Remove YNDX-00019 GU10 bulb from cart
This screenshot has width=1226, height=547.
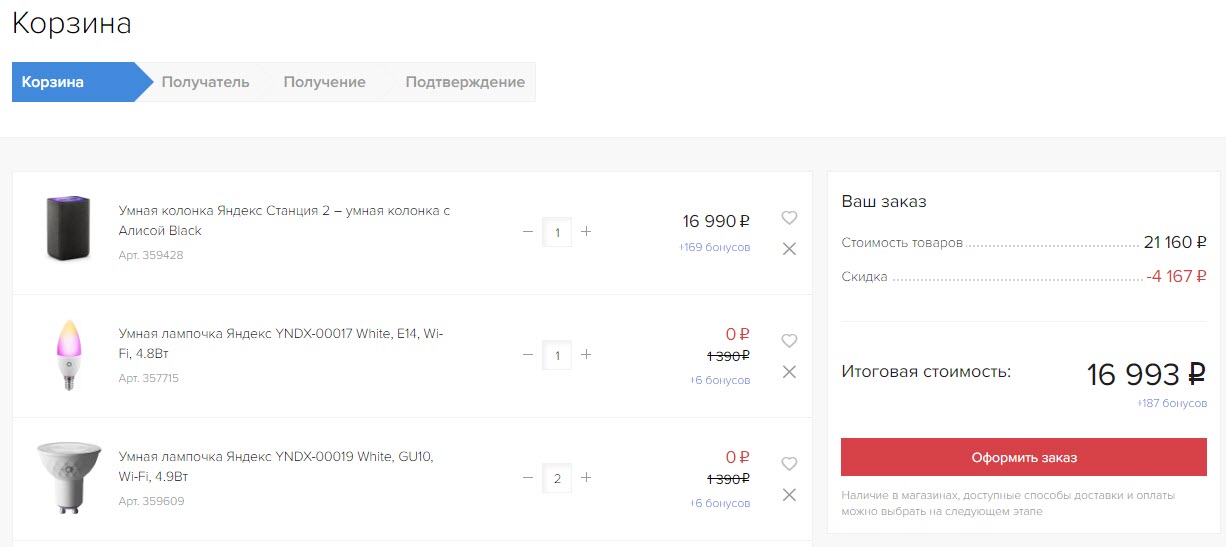pos(789,495)
